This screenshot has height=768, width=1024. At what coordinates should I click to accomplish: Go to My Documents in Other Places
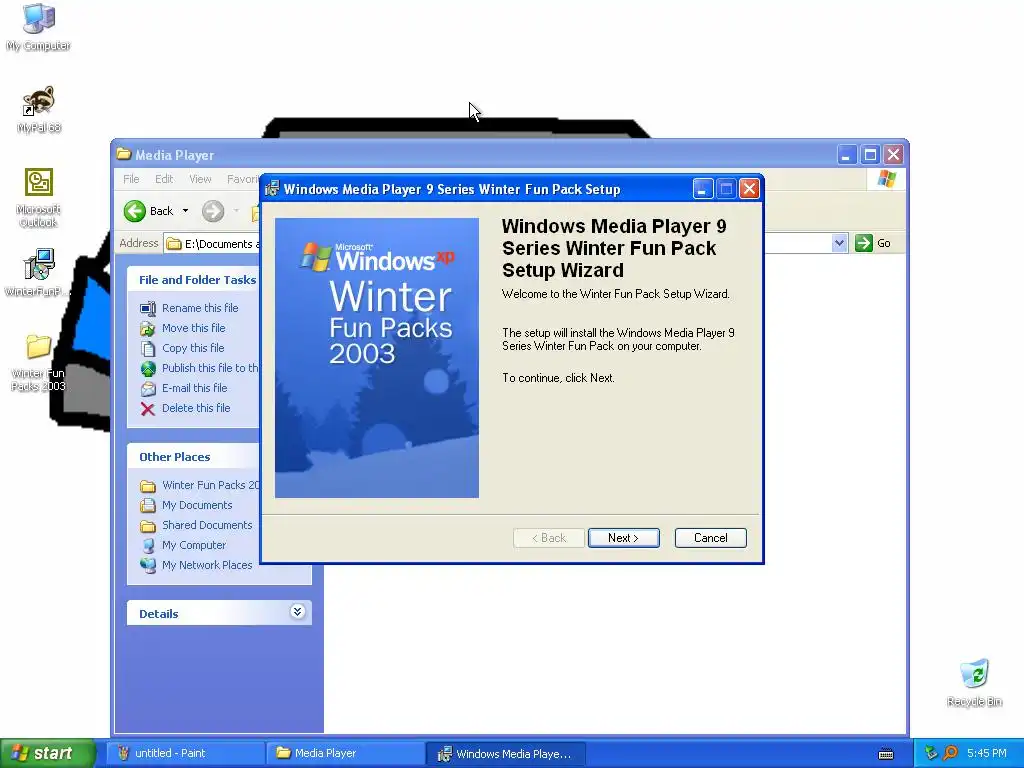tap(197, 505)
